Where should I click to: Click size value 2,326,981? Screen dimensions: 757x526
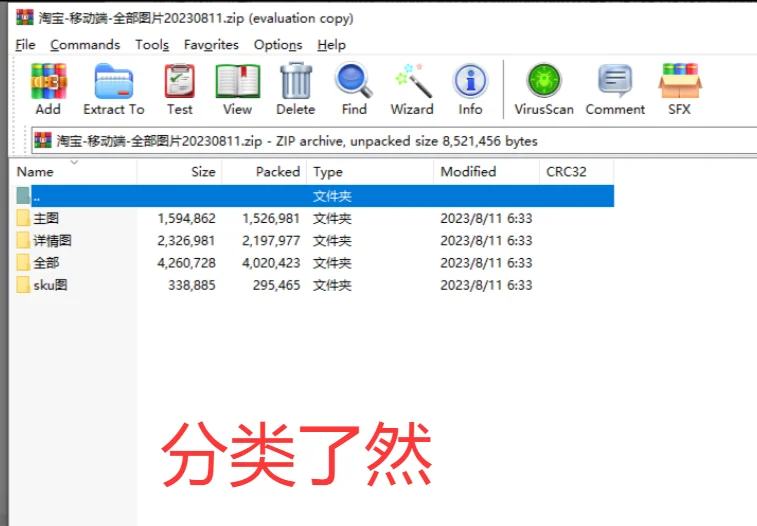[186, 241]
